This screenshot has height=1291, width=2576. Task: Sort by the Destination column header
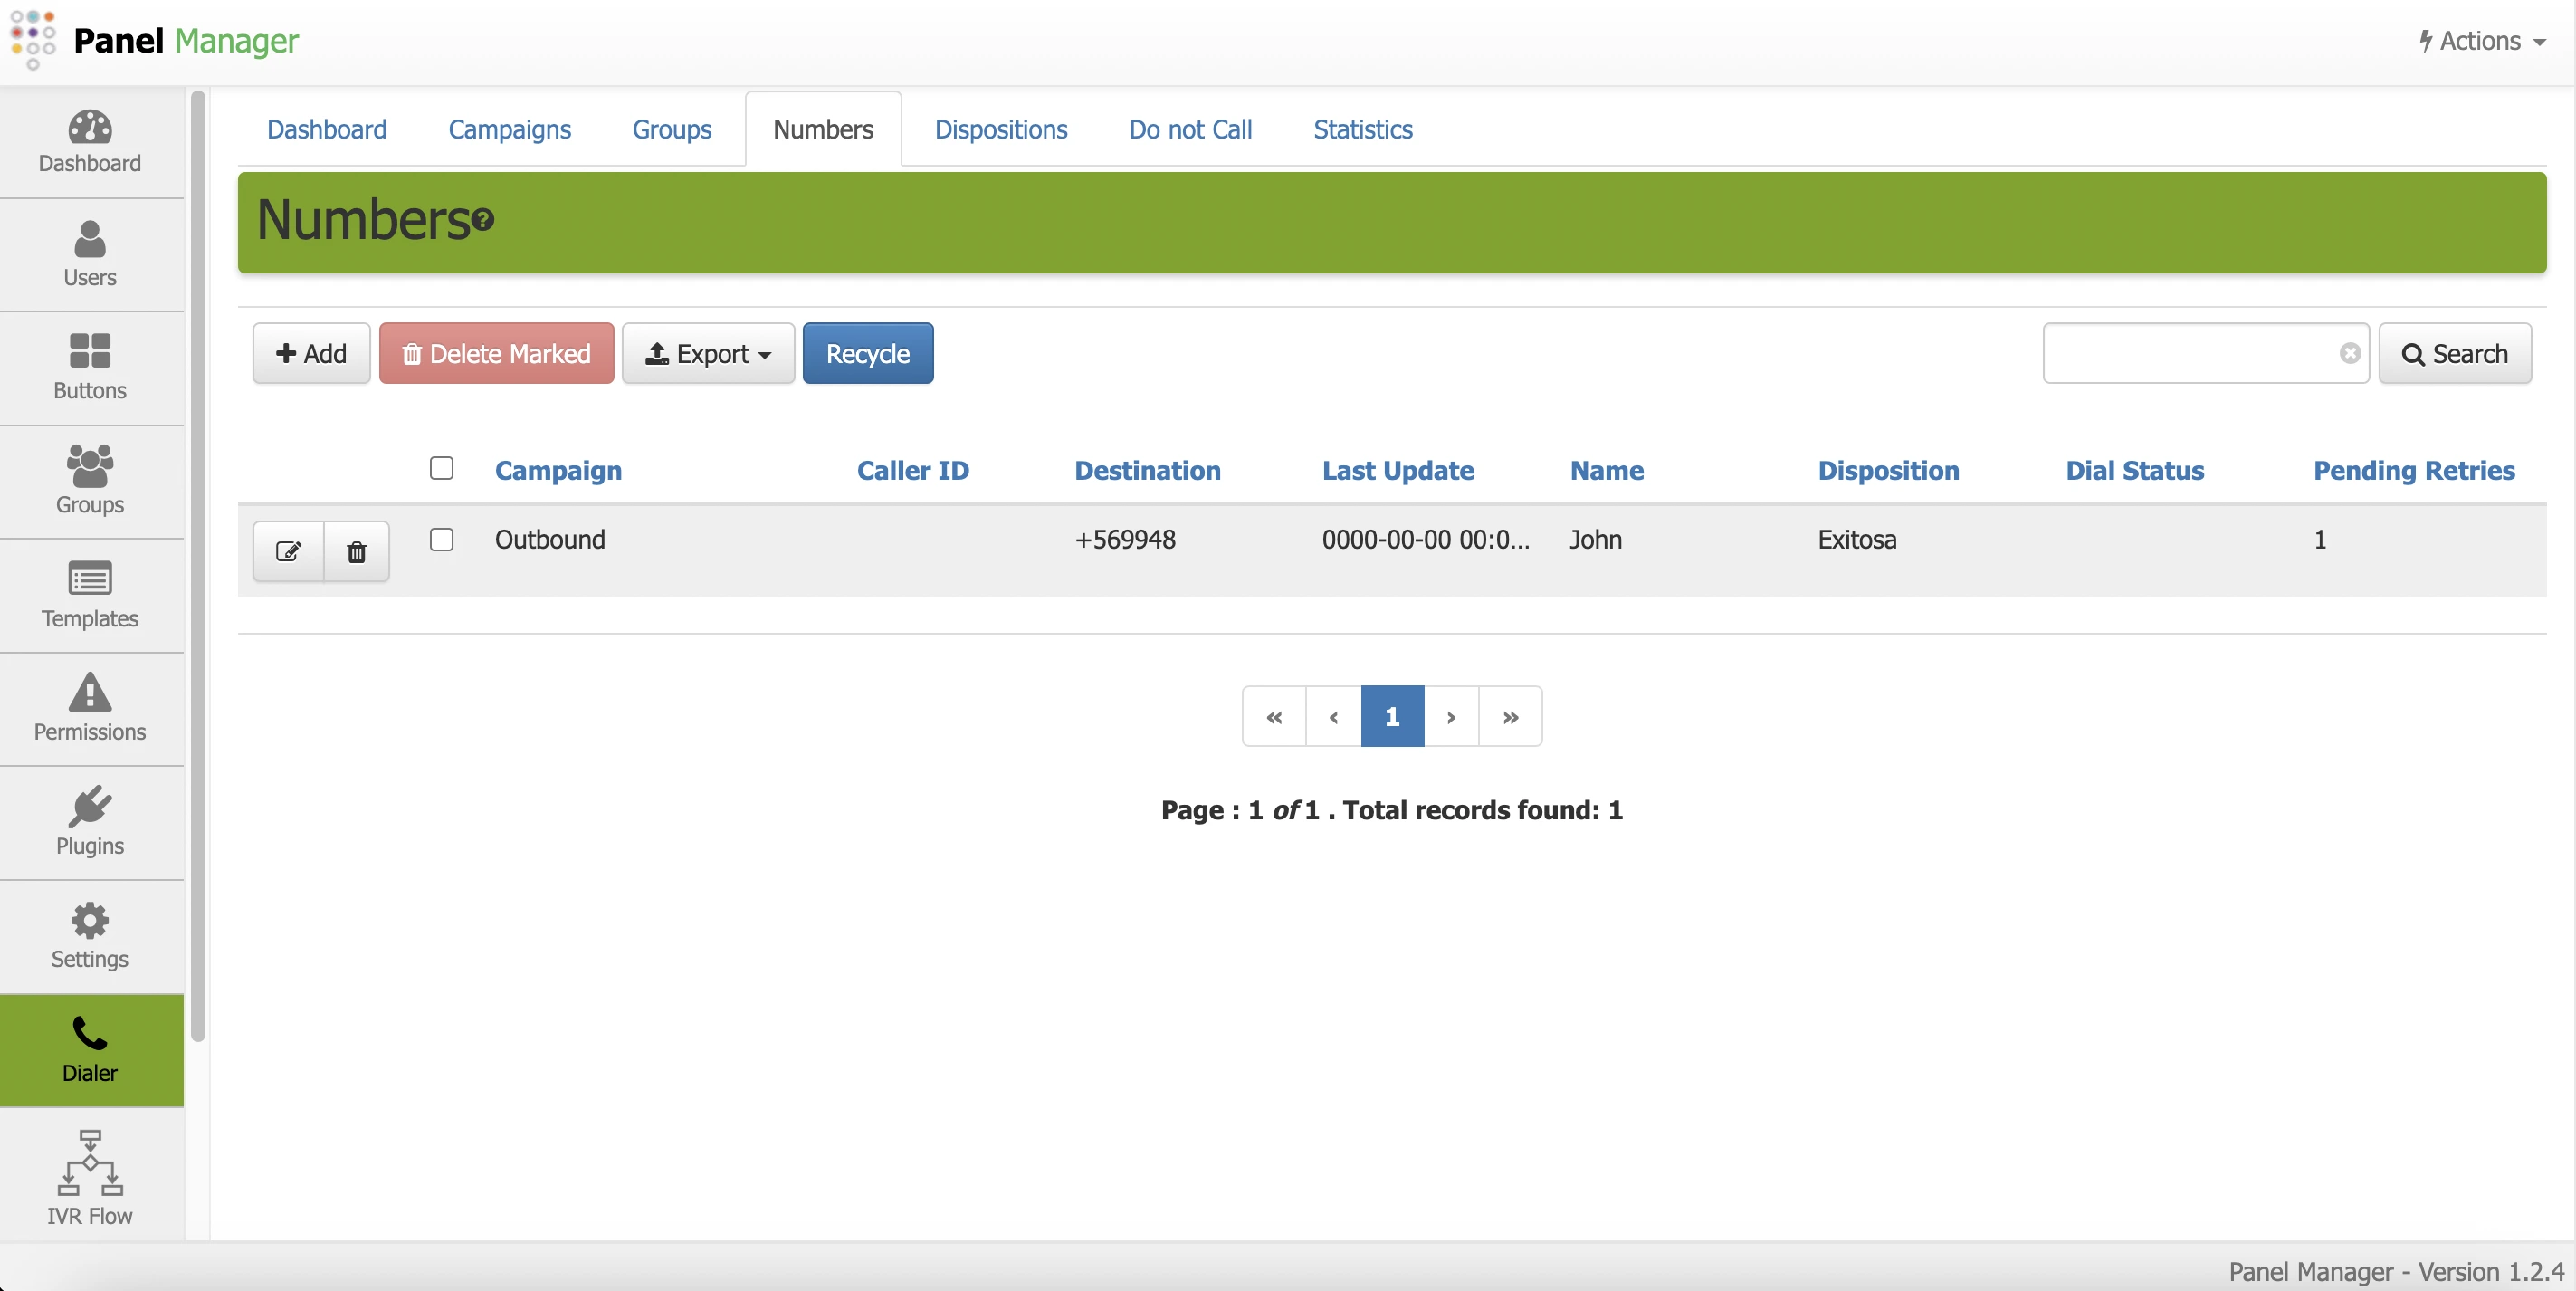click(1147, 470)
